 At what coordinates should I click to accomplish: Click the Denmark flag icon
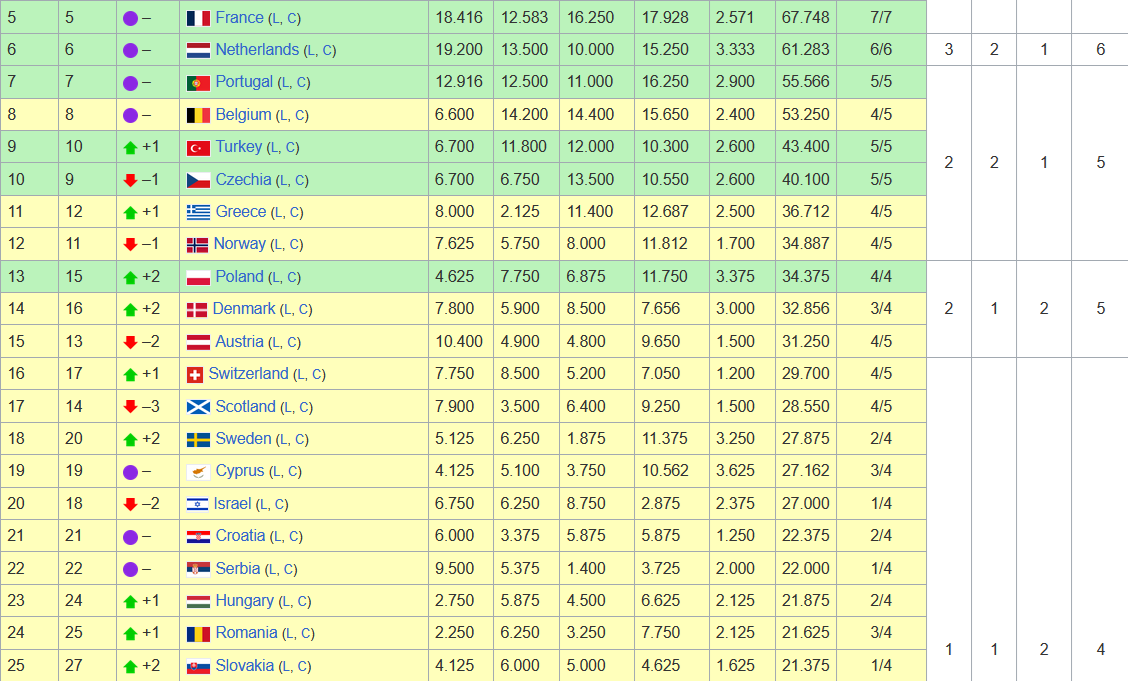(x=196, y=309)
